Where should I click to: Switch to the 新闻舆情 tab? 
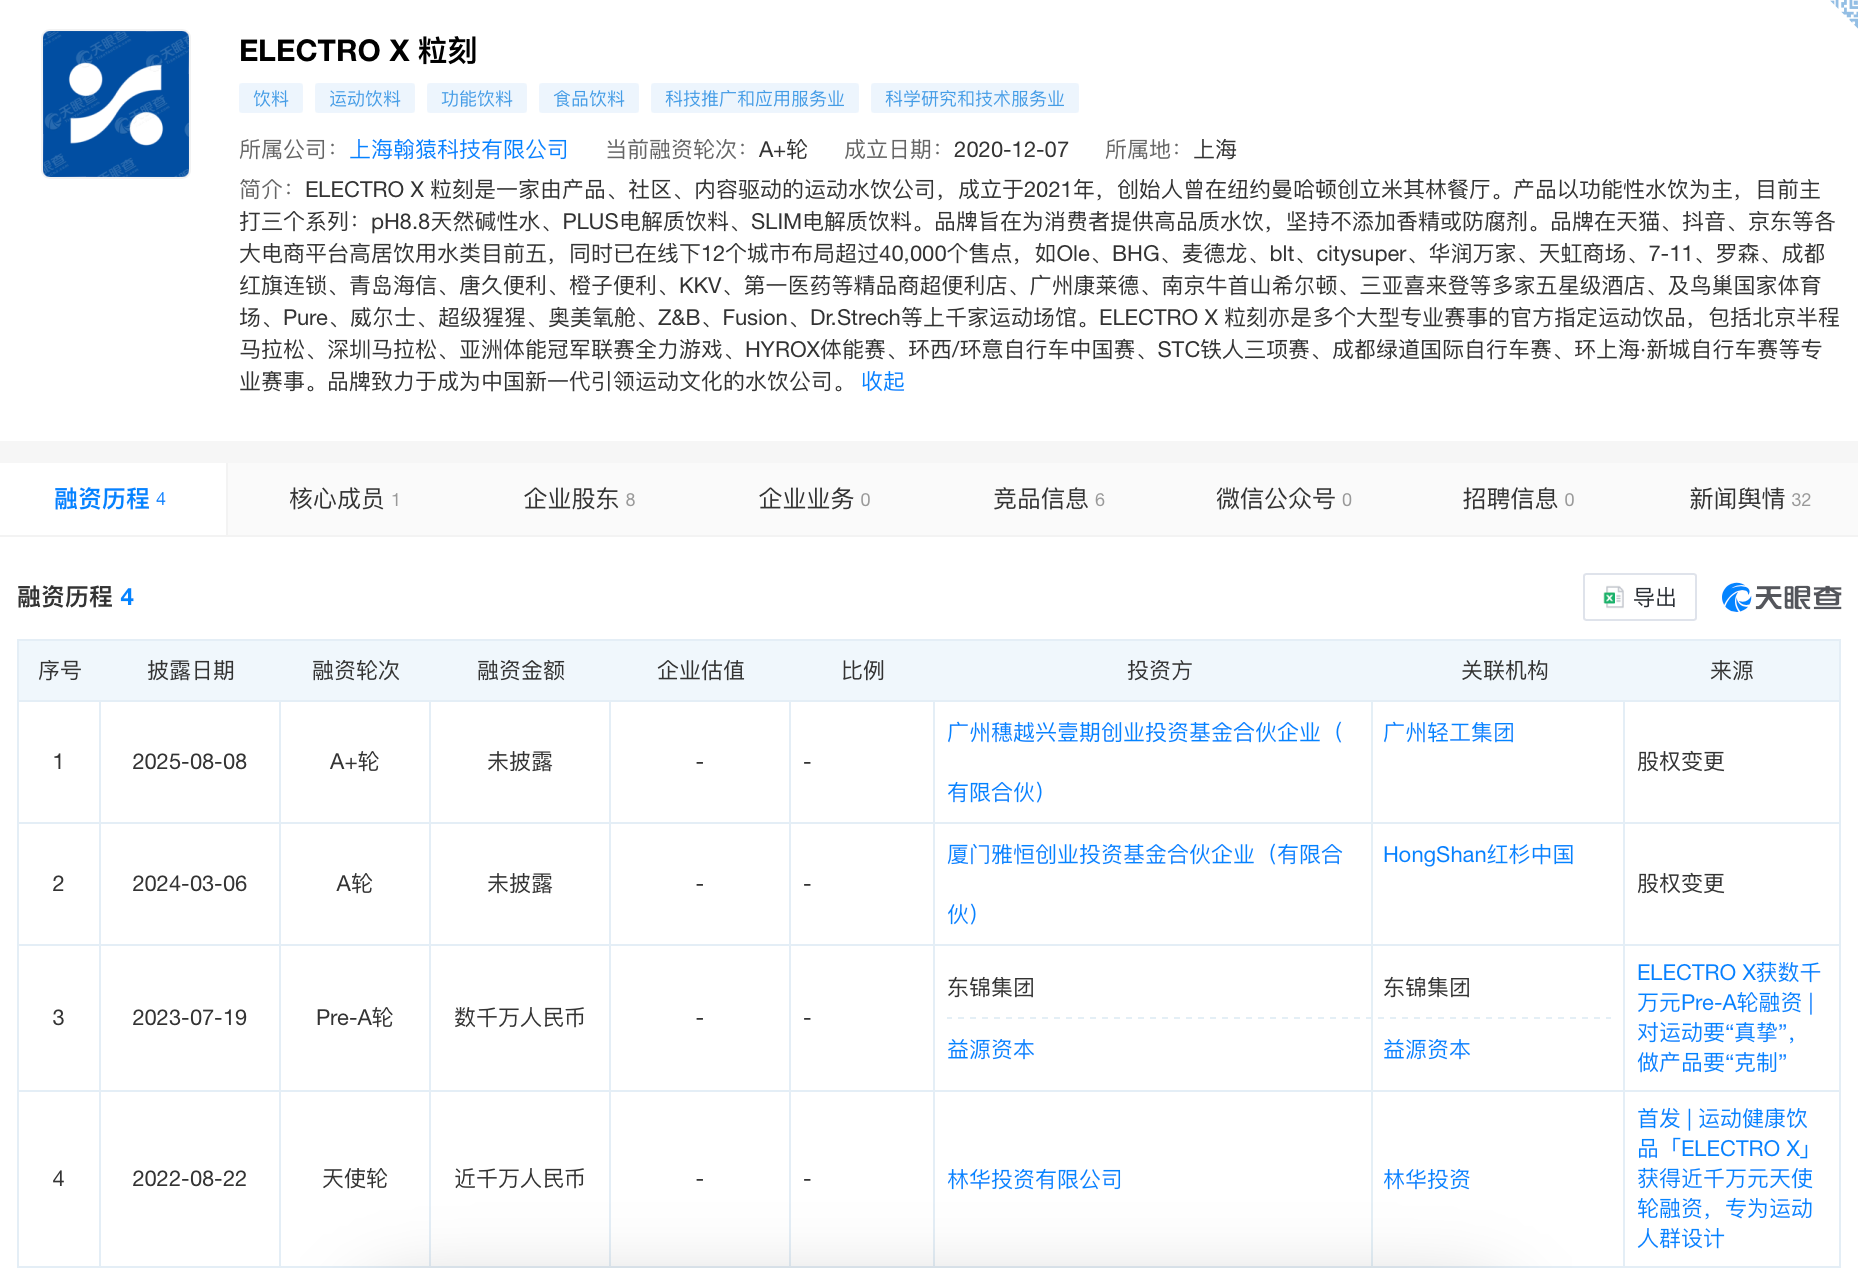1750,499
